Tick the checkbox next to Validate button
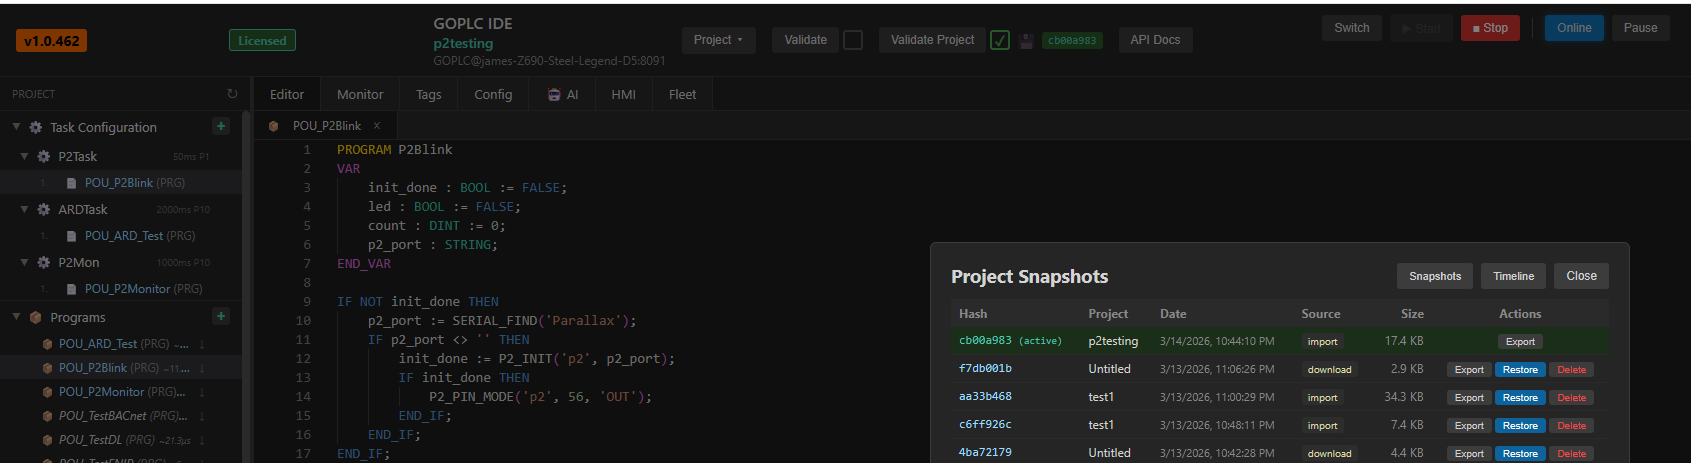Screen dimensions: 1691x463 click(x=853, y=40)
